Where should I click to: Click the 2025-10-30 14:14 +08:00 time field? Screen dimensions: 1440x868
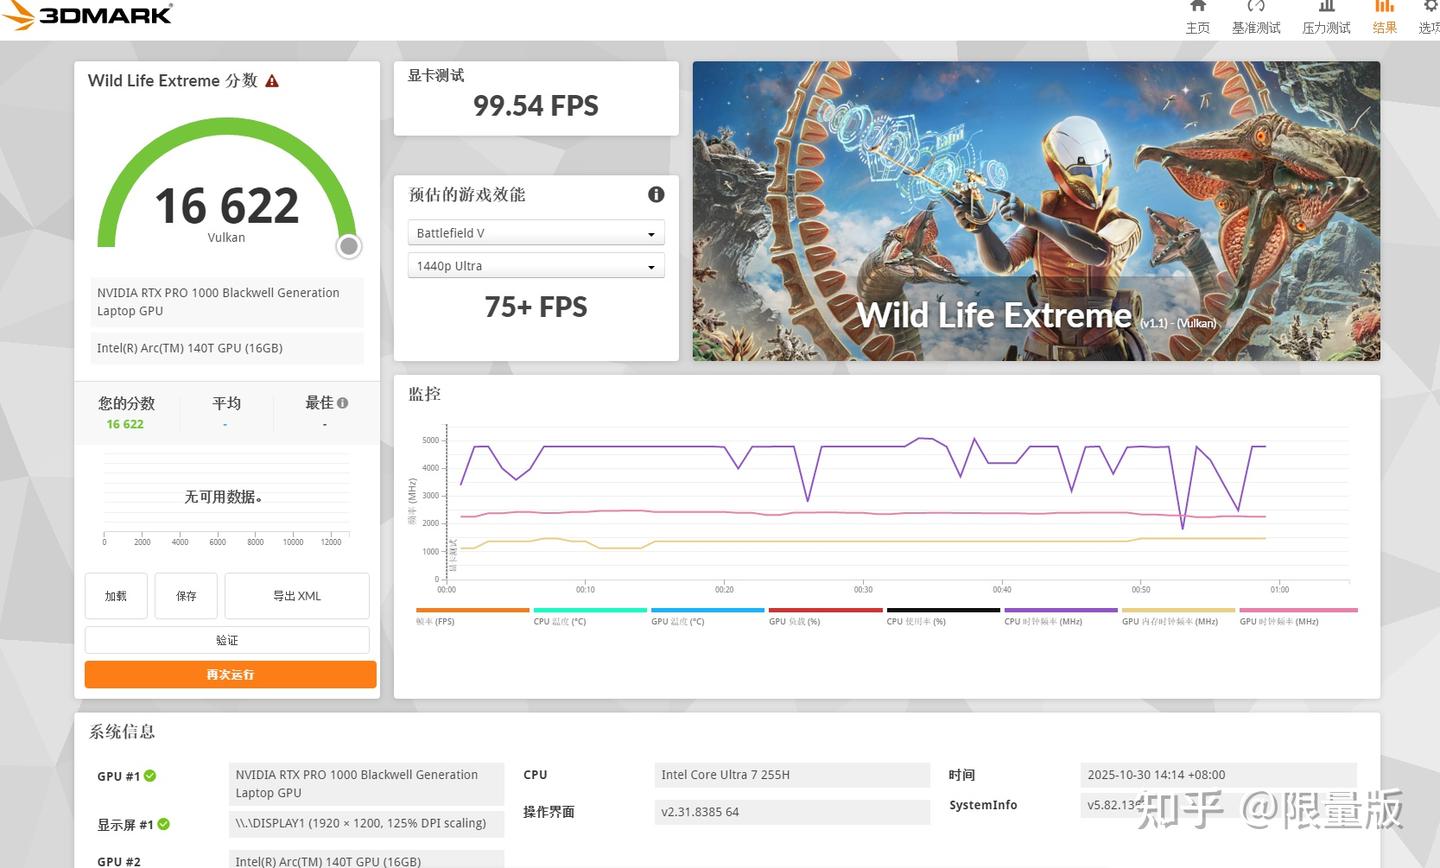pos(1218,775)
